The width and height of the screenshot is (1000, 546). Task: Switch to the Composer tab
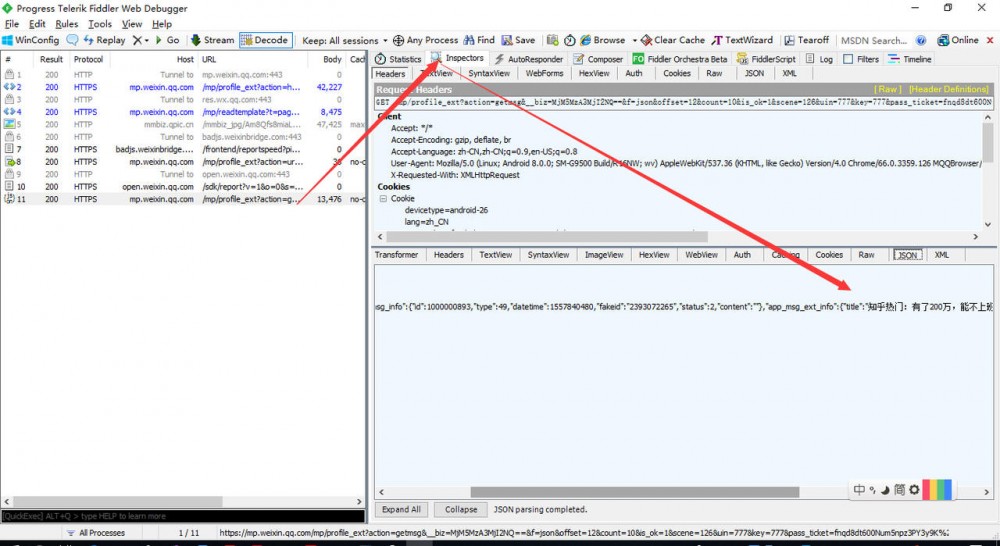click(x=598, y=59)
